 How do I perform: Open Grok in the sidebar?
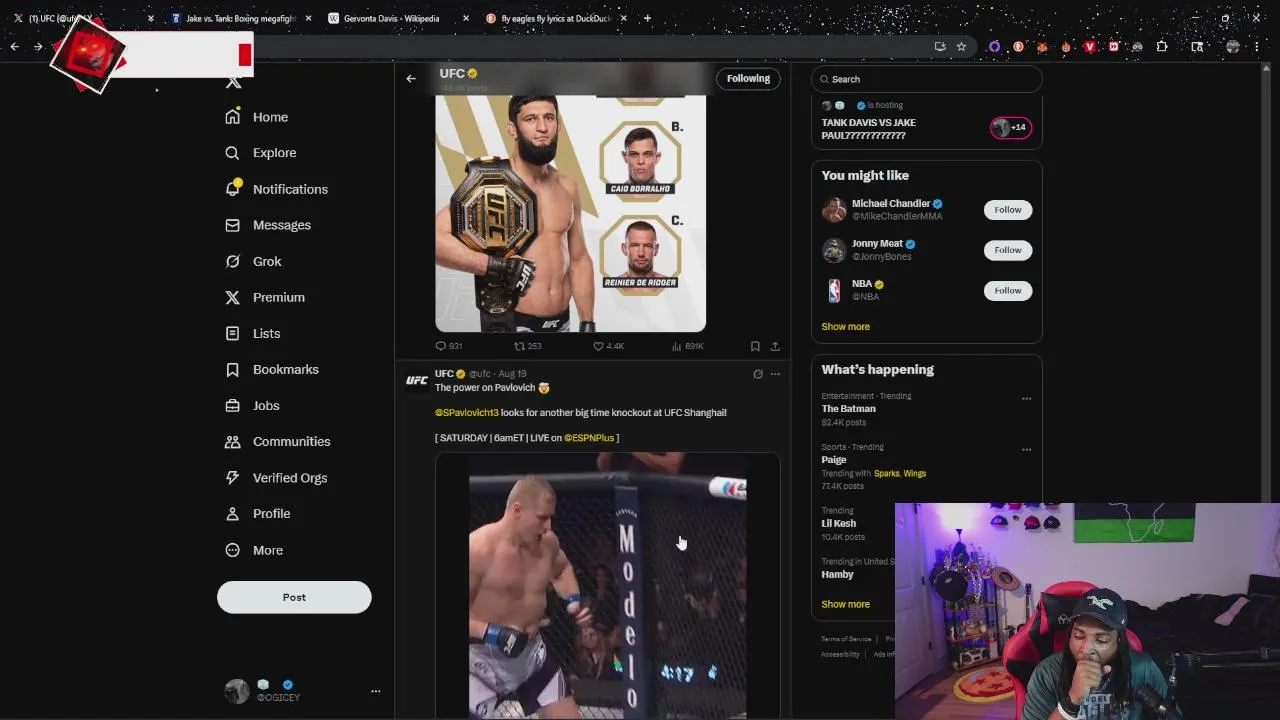point(254,261)
